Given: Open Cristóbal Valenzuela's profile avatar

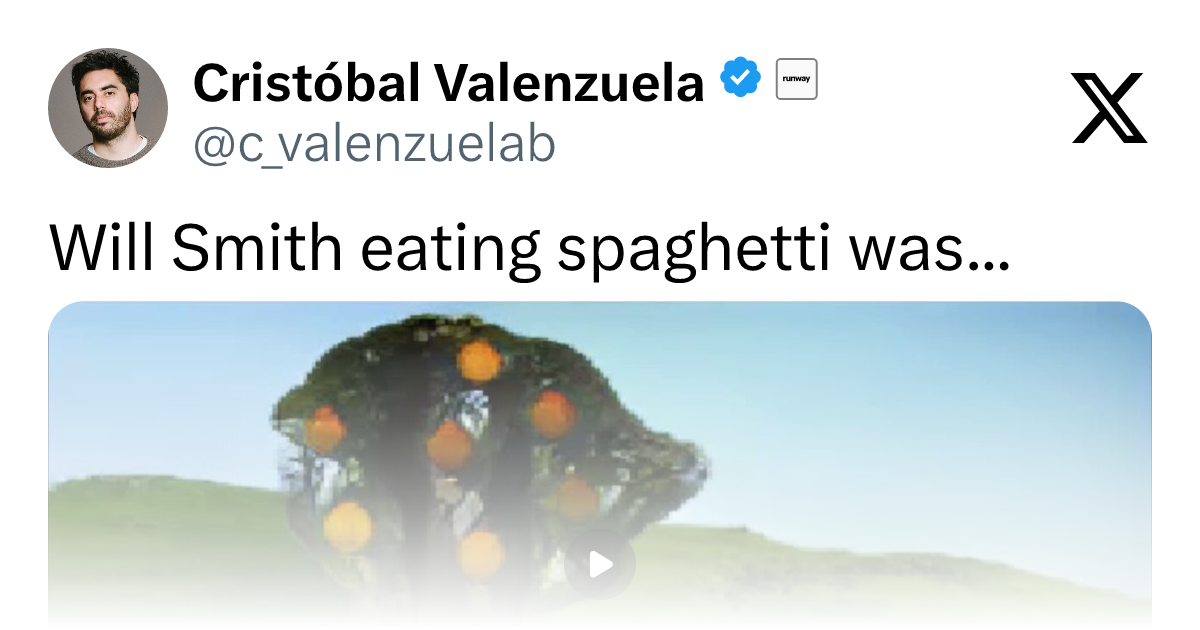Looking at the screenshot, I should click(x=108, y=108).
